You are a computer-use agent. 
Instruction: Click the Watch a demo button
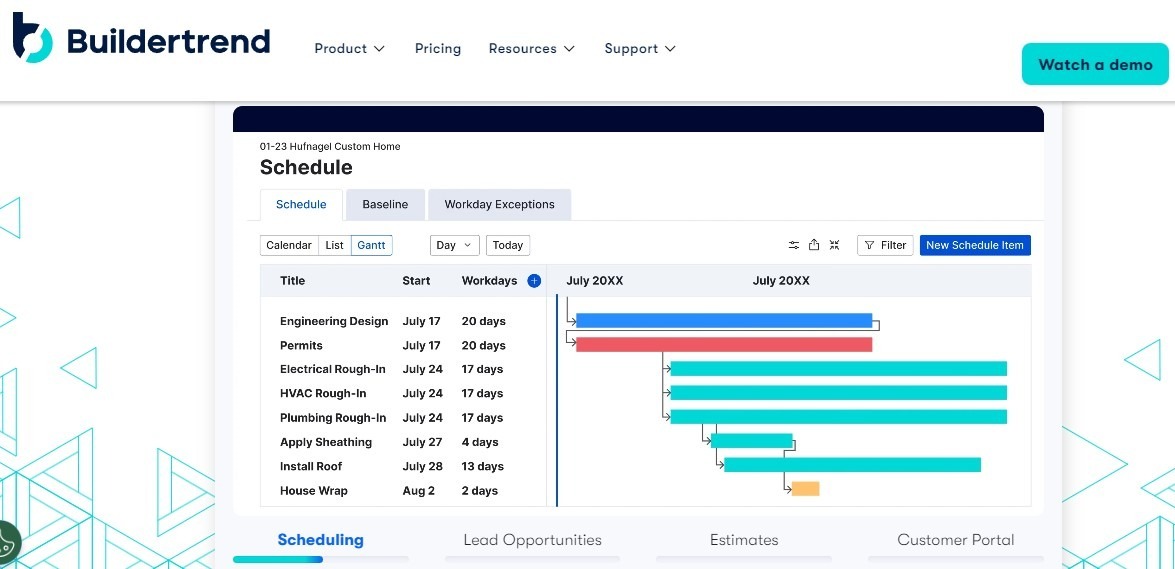tap(1095, 64)
